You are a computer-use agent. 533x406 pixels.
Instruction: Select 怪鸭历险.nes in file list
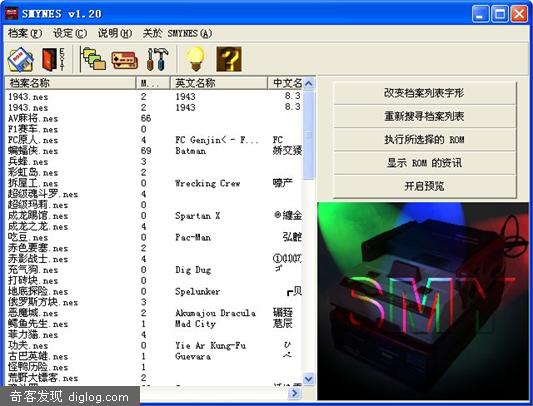[x=38, y=367]
